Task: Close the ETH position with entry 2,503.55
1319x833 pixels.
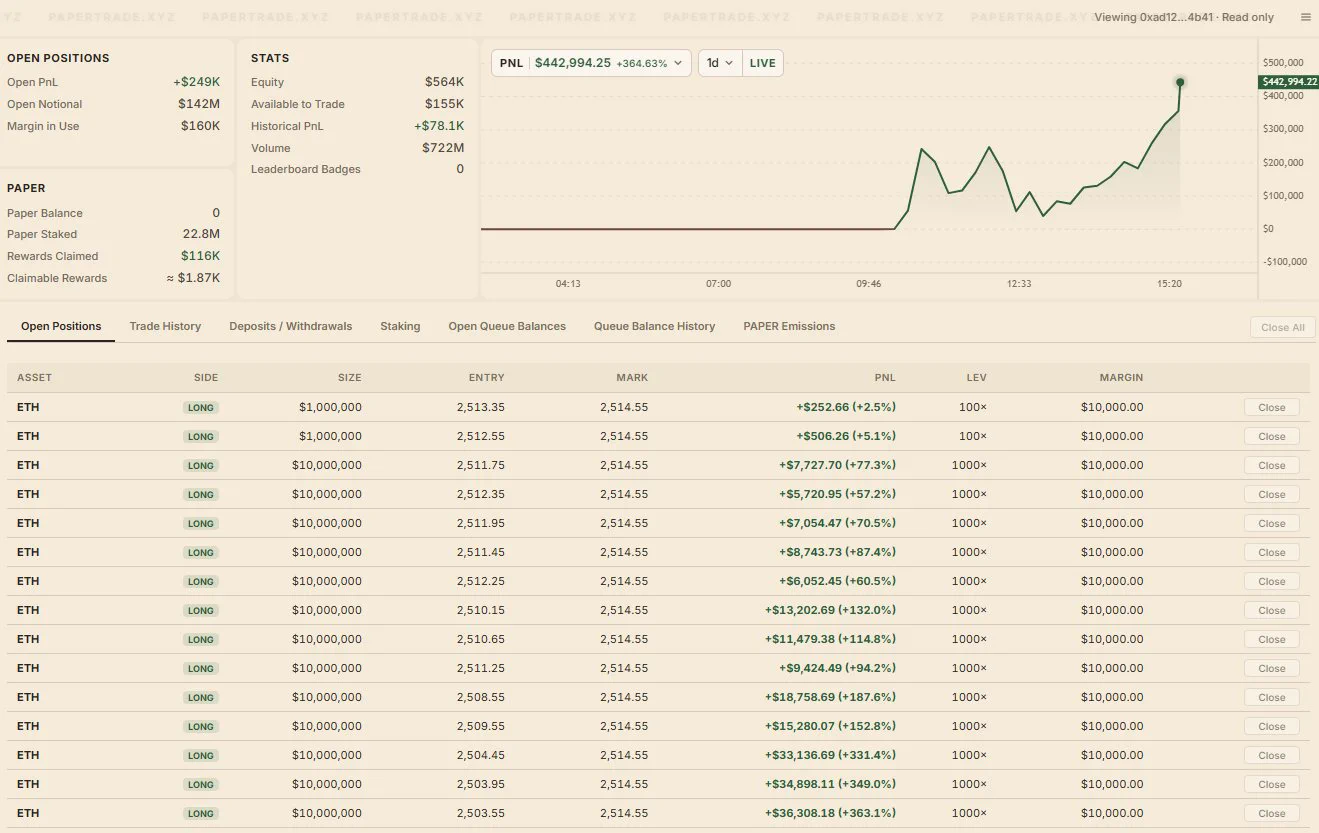Action: [1272, 813]
